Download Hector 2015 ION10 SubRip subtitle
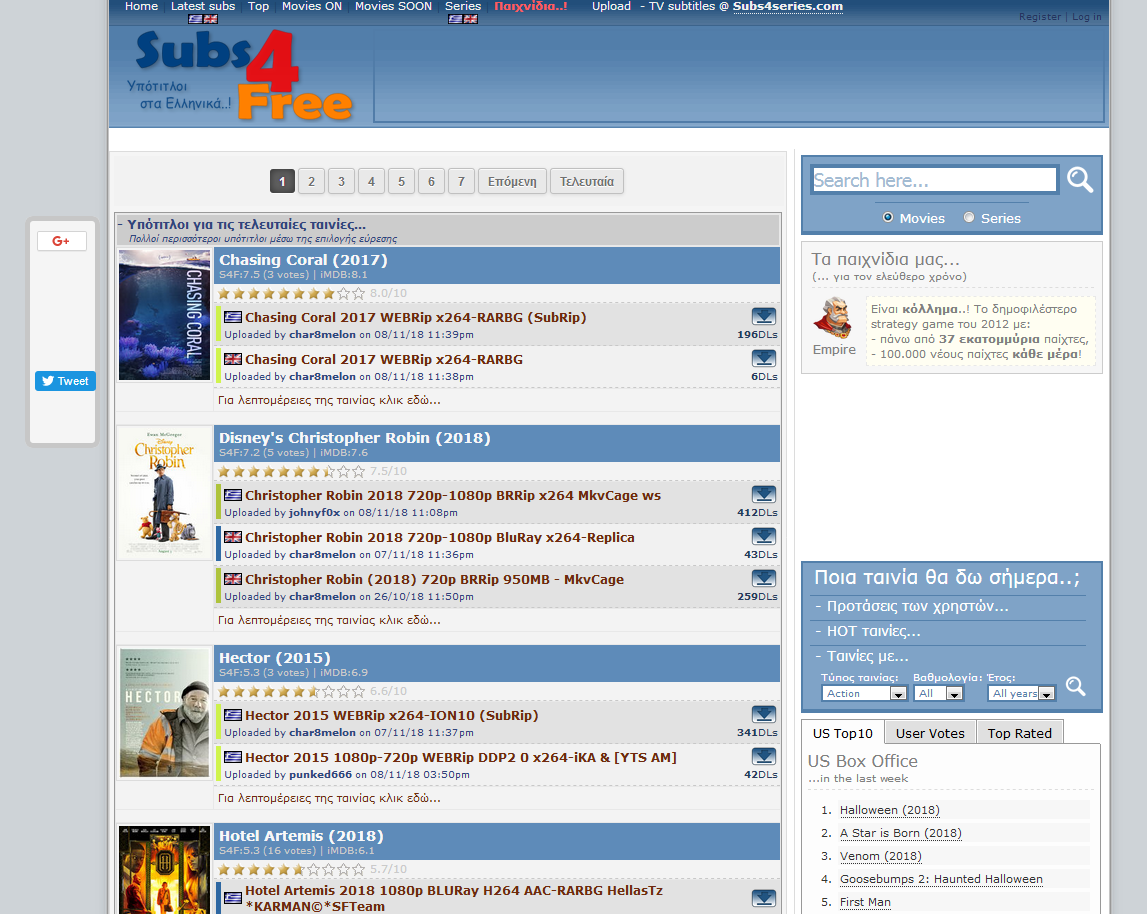Viewport: 1147px width, 914px height. pos(764,715)
